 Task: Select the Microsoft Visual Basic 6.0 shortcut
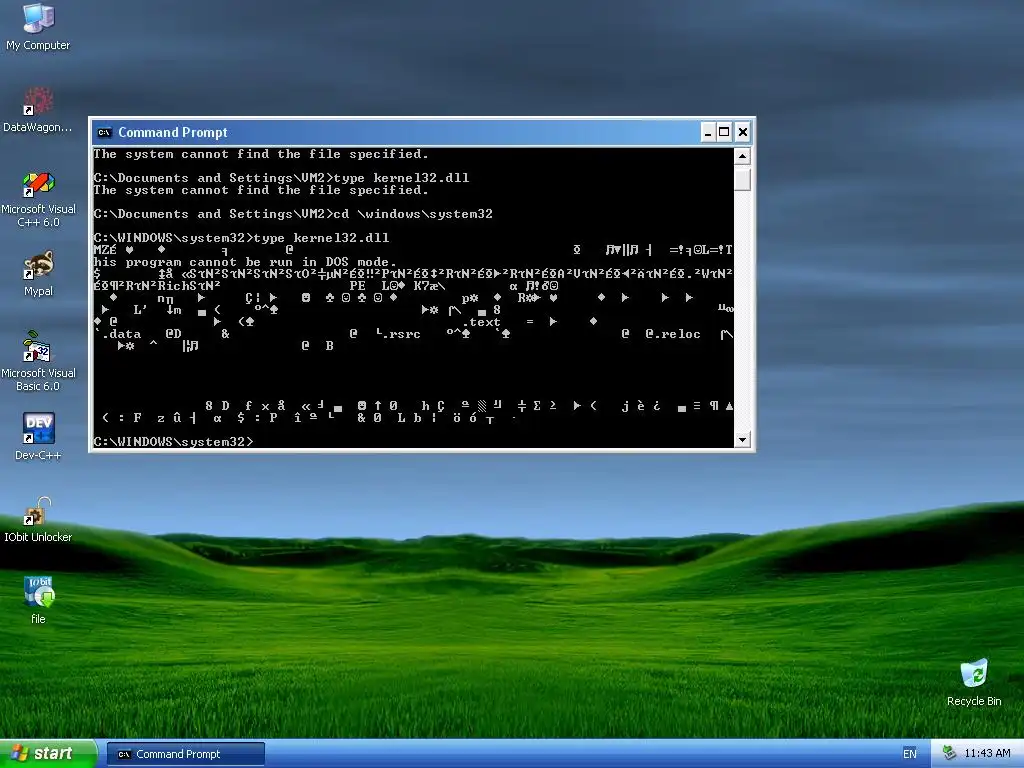(x=38, y=361)
